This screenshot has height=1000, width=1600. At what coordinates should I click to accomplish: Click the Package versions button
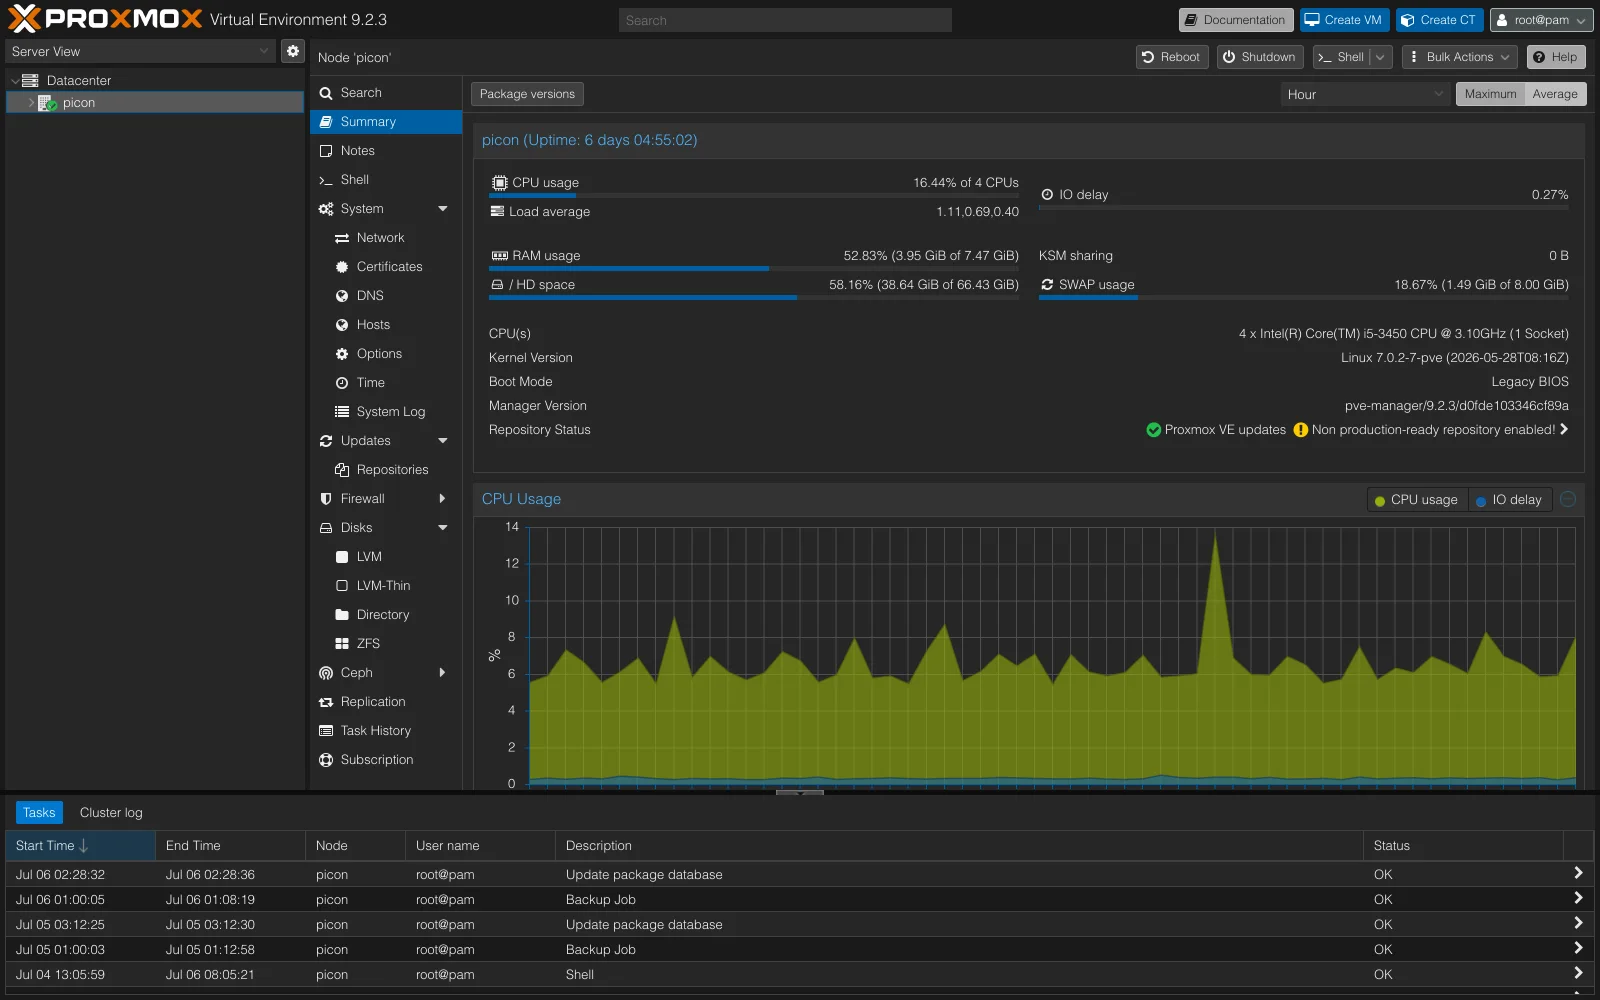527,94
